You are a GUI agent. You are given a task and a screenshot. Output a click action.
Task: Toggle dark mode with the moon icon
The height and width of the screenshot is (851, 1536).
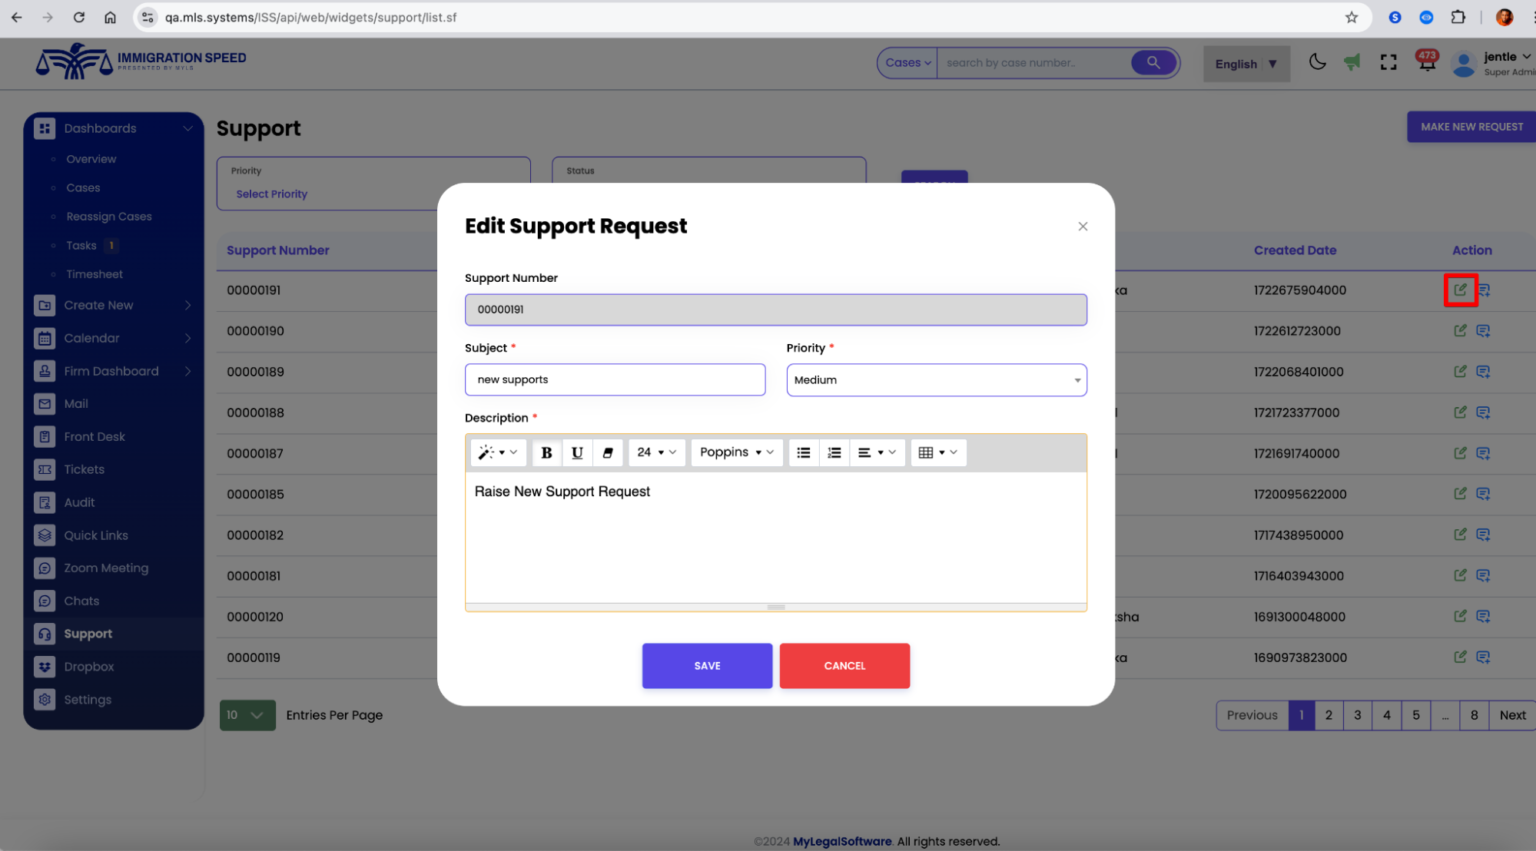(x=1317, y=61)
